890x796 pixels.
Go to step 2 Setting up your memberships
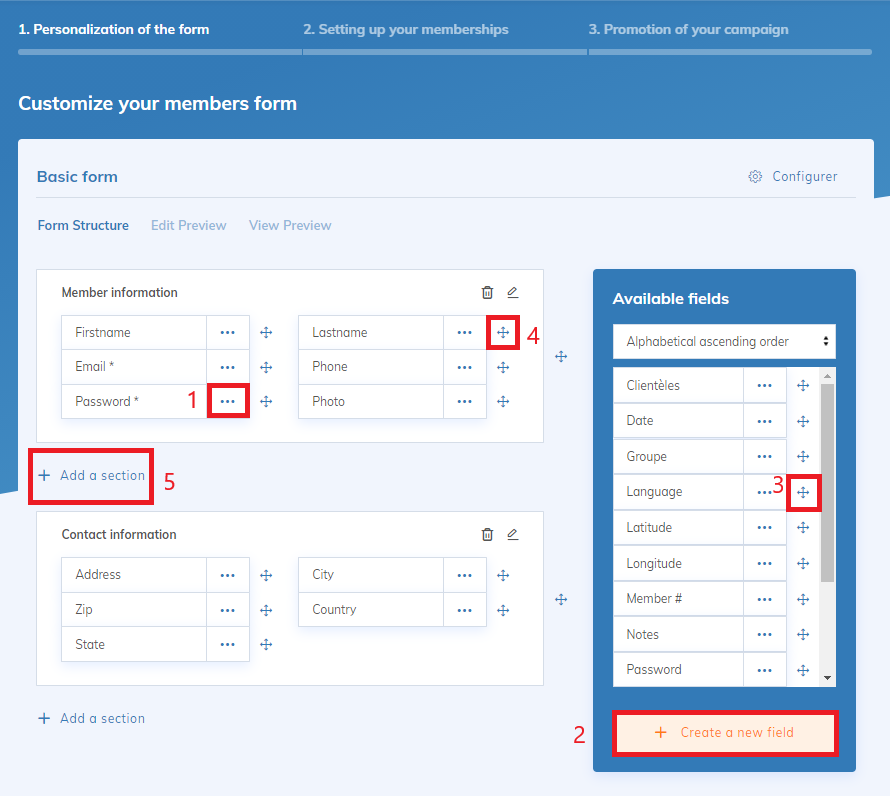pyautogui.click(x=406, y=30)
